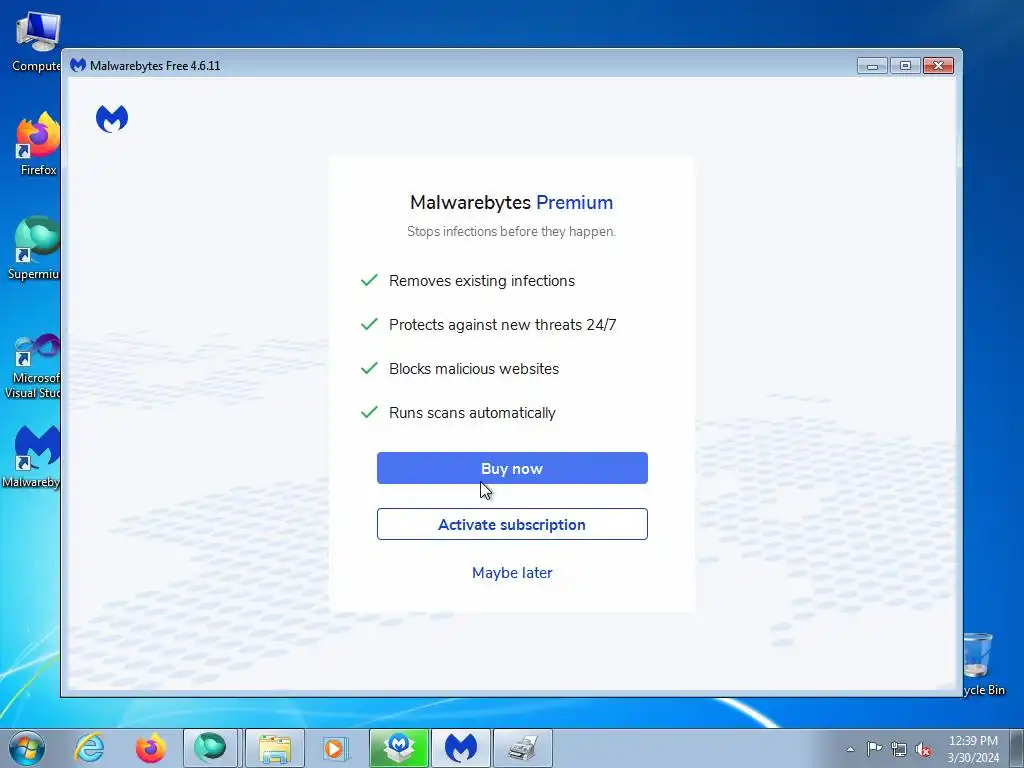
Task: Click "Removes existing infections" feature text
Action: pos(482,281)
